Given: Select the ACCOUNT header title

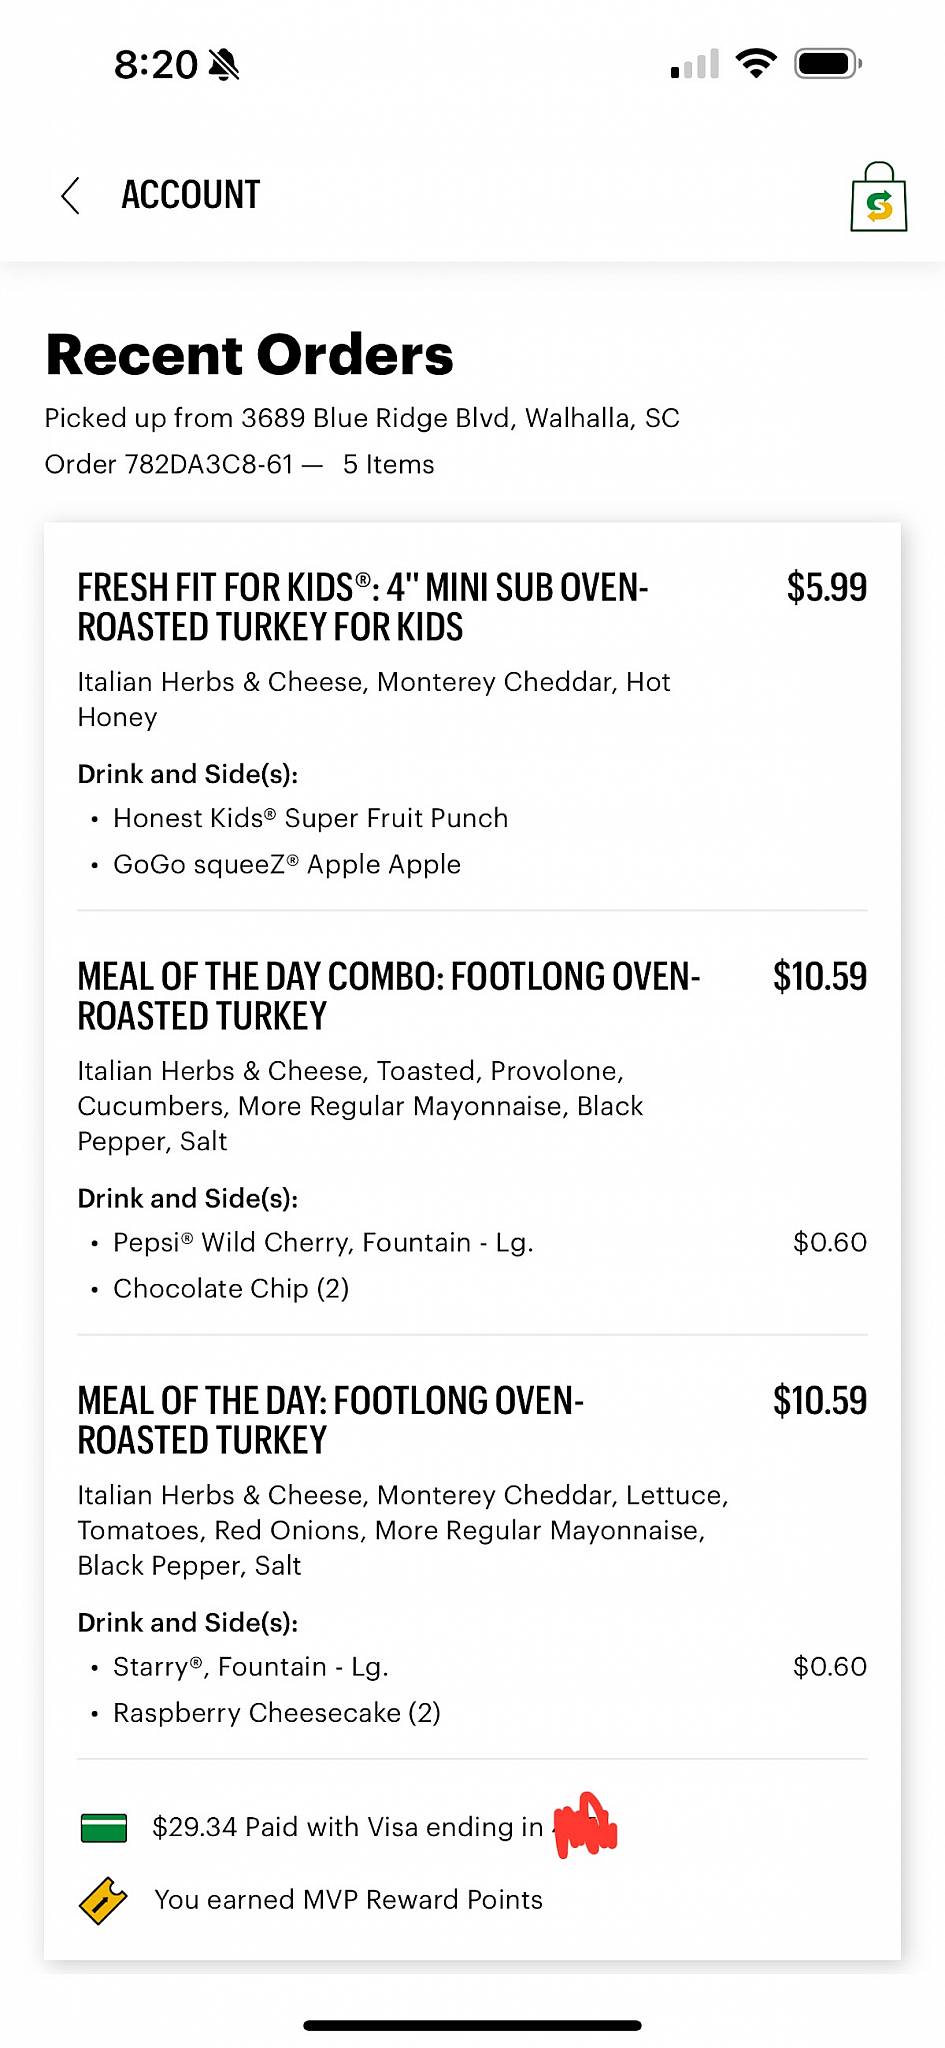Looking at the screenshot, I should tap(191, 195).
